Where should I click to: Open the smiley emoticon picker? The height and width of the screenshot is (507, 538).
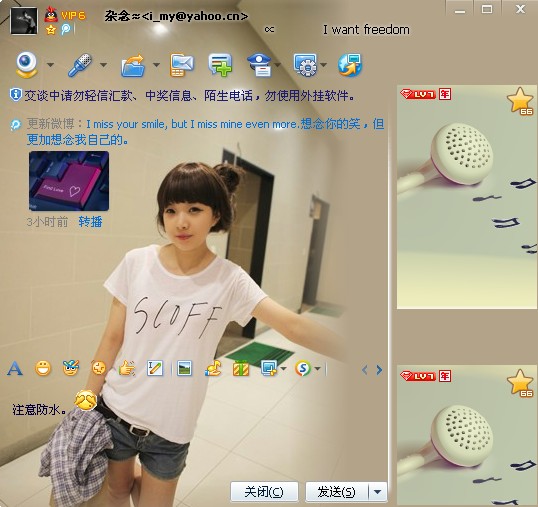click(43, 369)
